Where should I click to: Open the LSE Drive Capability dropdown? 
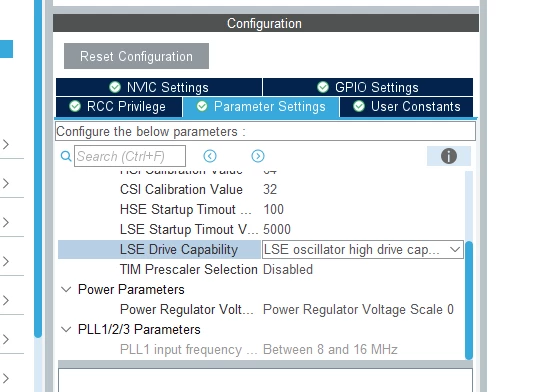(363, 250)
